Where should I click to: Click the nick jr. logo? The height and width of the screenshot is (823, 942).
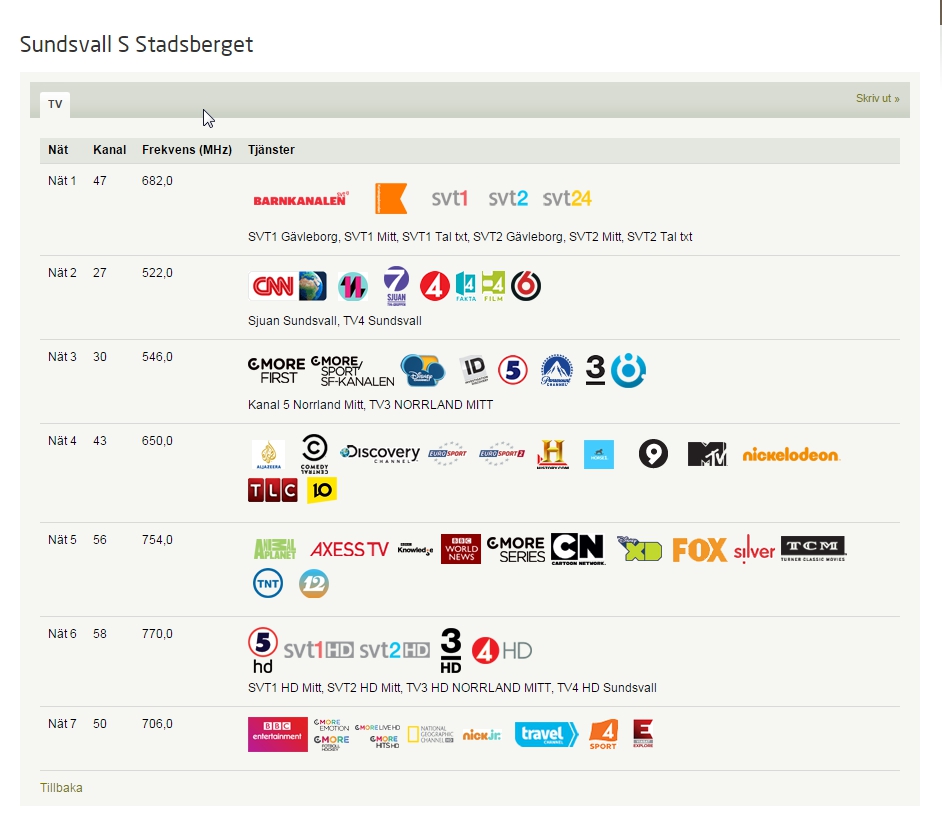[x=482, y=735]
